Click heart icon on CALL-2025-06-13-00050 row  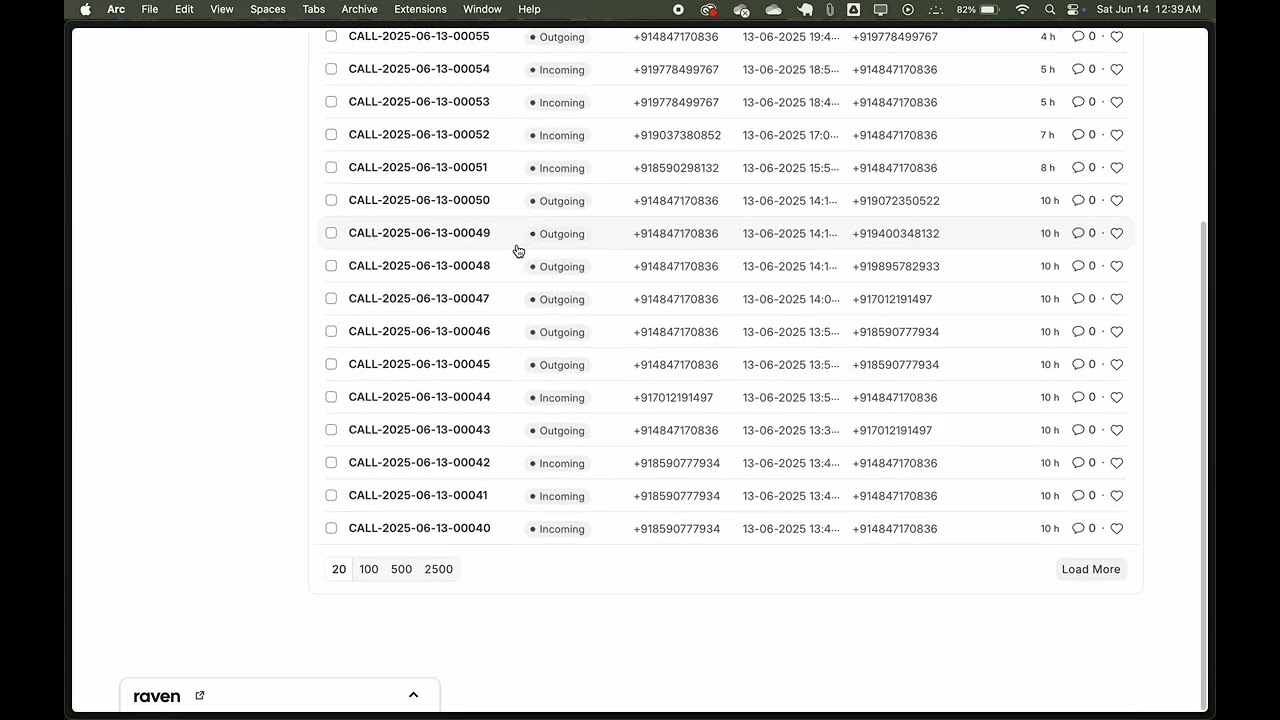pos(1117,200)
